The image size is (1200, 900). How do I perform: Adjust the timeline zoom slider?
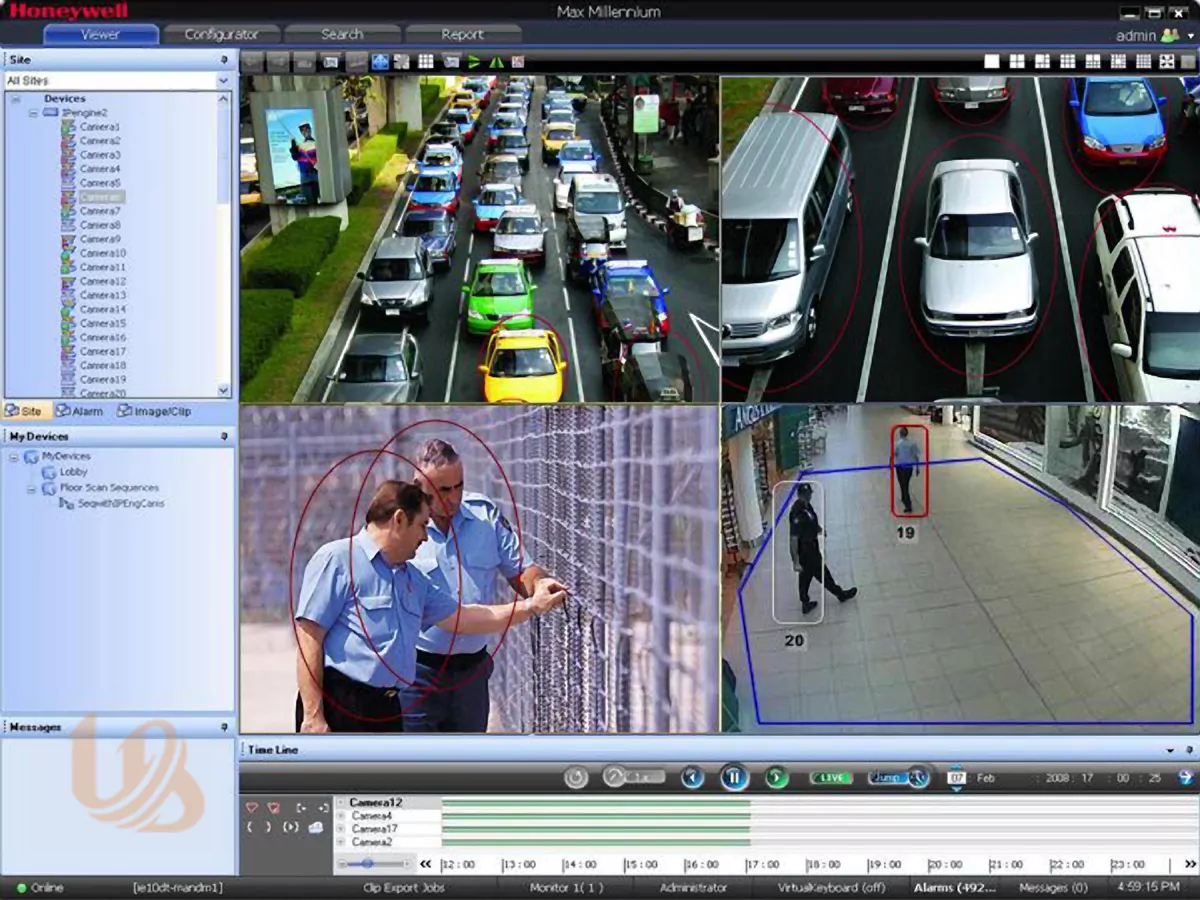[368, 863]
